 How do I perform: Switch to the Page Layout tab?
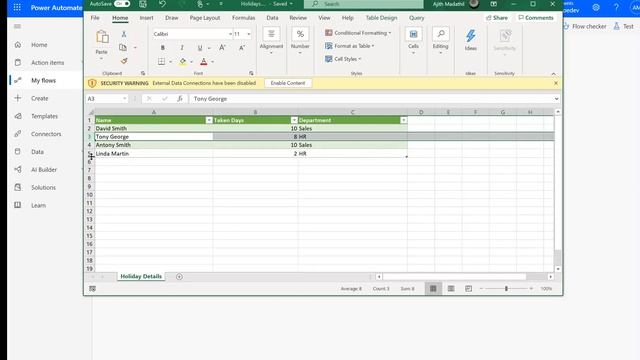point(205,18)
